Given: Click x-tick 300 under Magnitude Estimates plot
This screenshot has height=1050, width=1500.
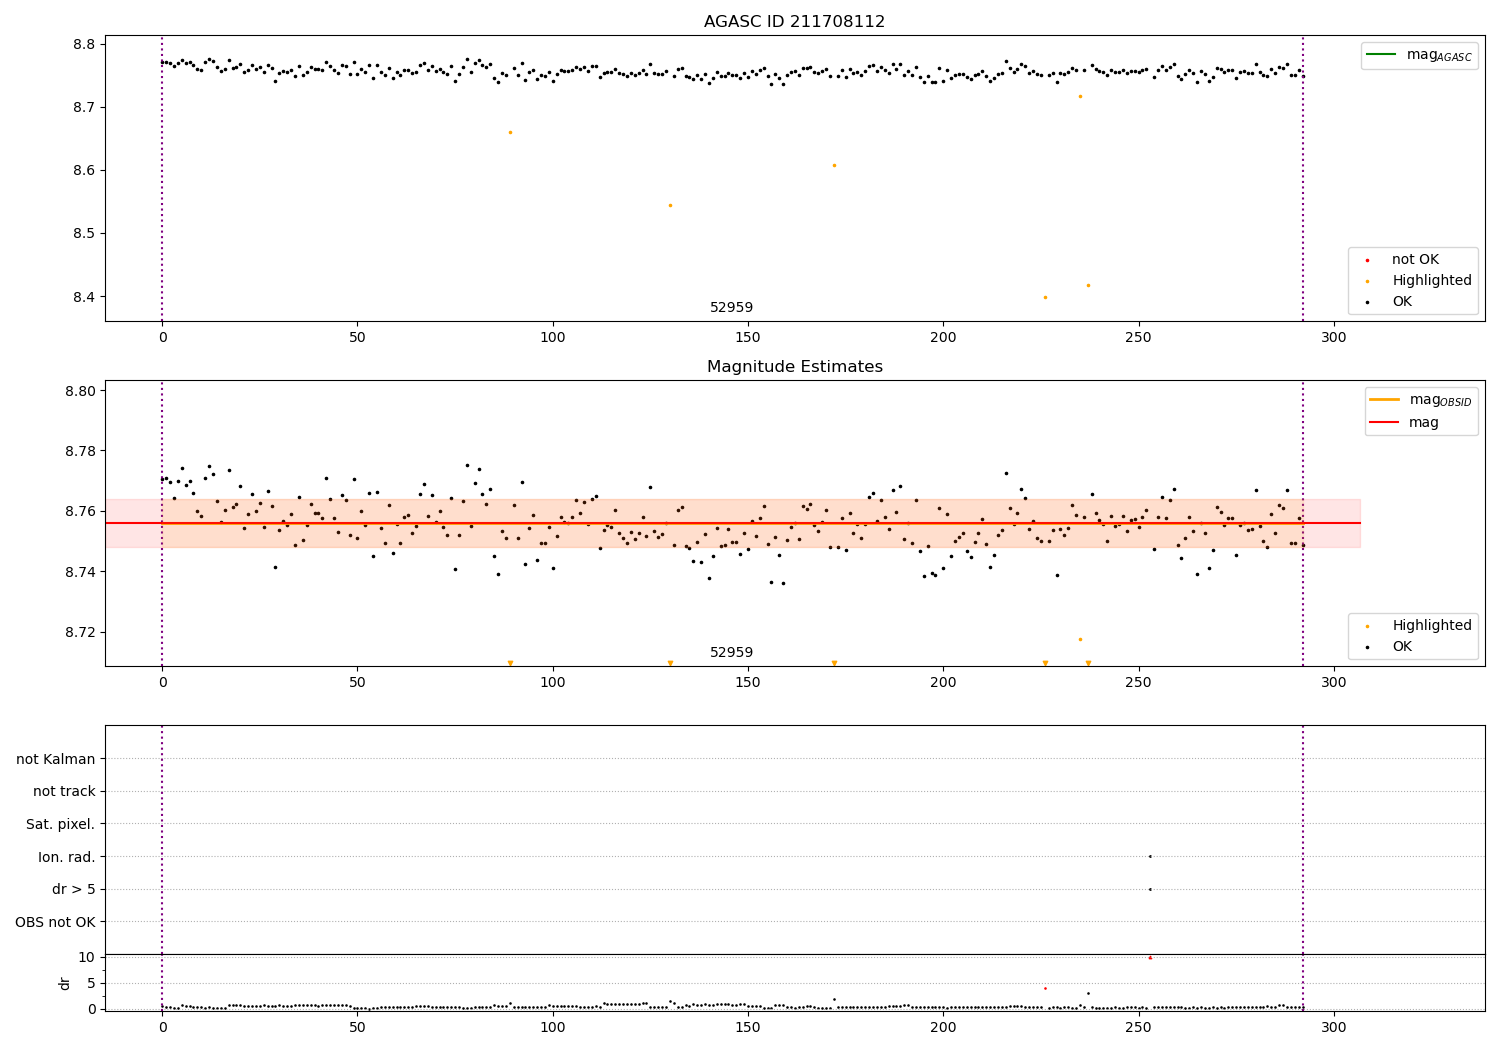Looking at the screenshot, I should tap(1334, 683).
